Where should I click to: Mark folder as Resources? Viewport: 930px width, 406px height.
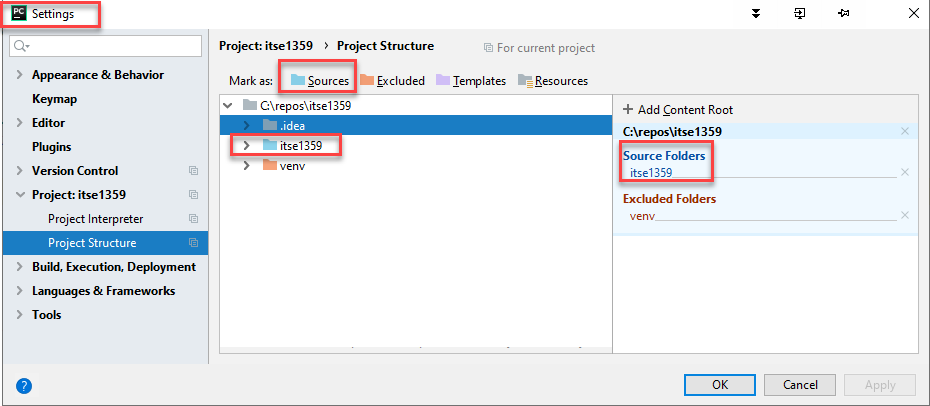pyautogui.click(x=552, y=80)
